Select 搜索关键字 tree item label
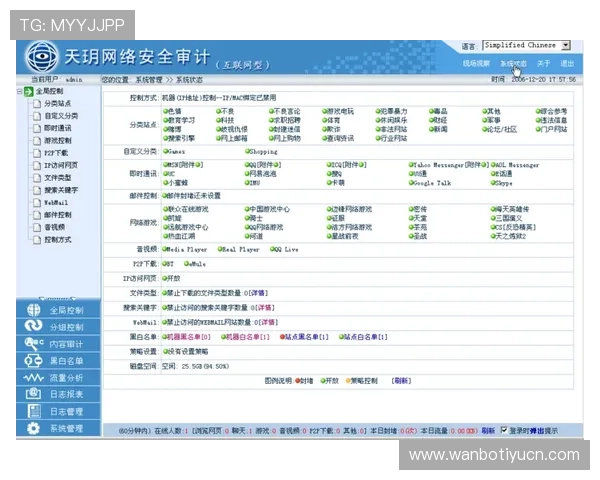600x480 pixels. coord(61,190)
